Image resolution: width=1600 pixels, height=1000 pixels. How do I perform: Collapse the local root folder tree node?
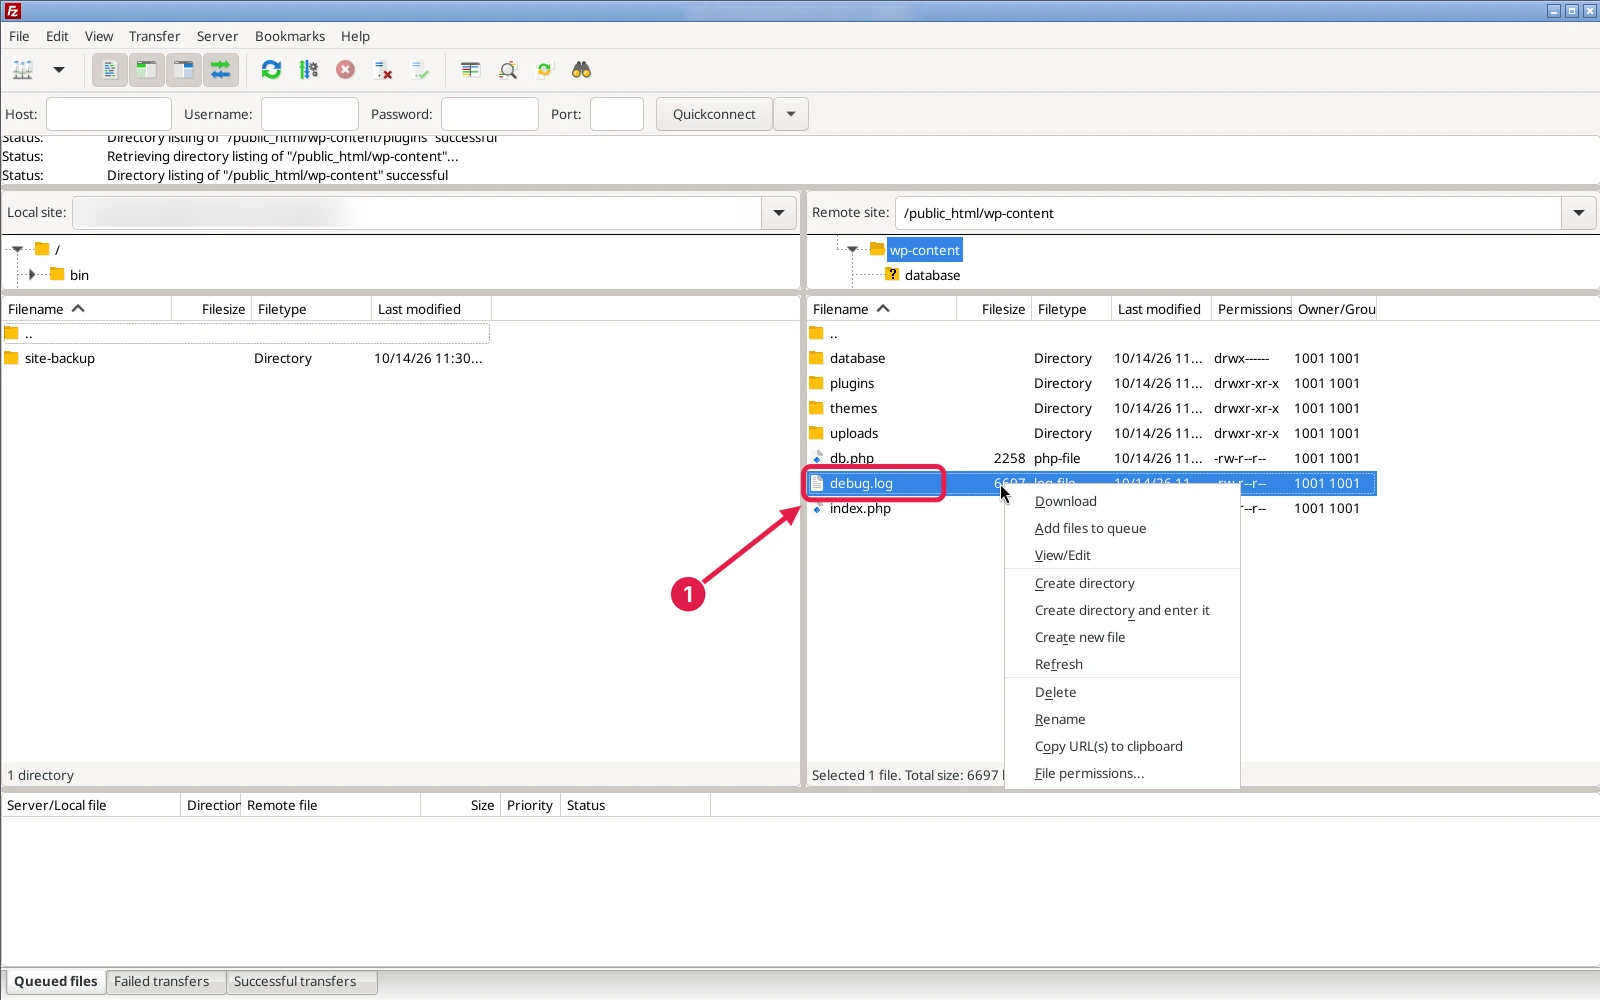pos(17,249)
